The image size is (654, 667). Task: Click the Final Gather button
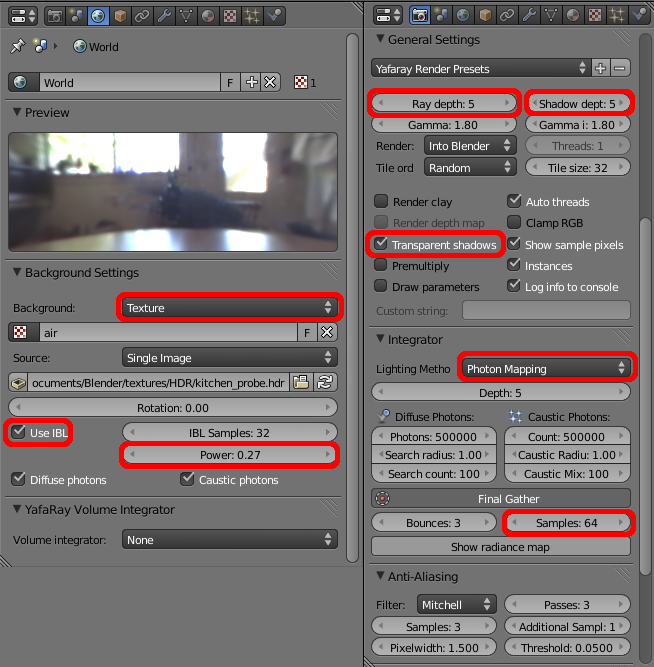[x=501, y=498]
